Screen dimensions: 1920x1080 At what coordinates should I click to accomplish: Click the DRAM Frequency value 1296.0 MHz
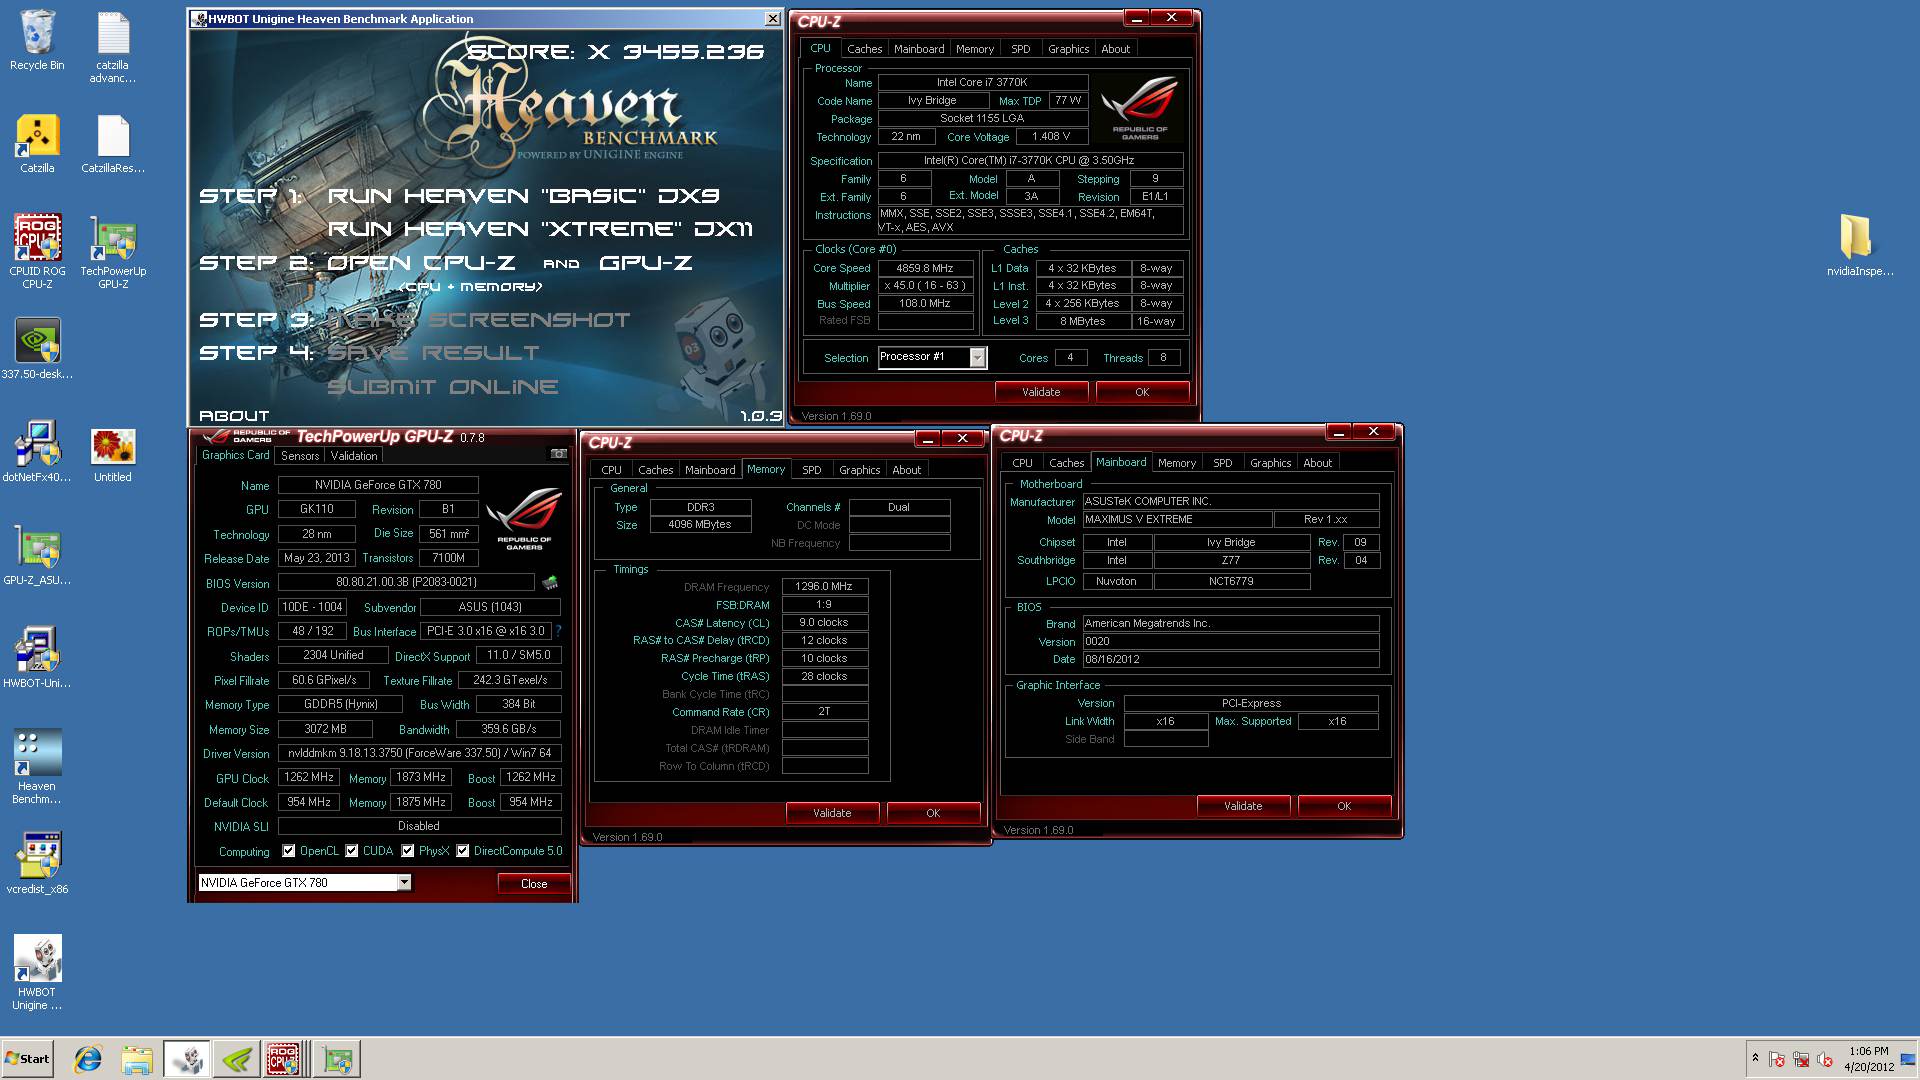coord(825,587)
